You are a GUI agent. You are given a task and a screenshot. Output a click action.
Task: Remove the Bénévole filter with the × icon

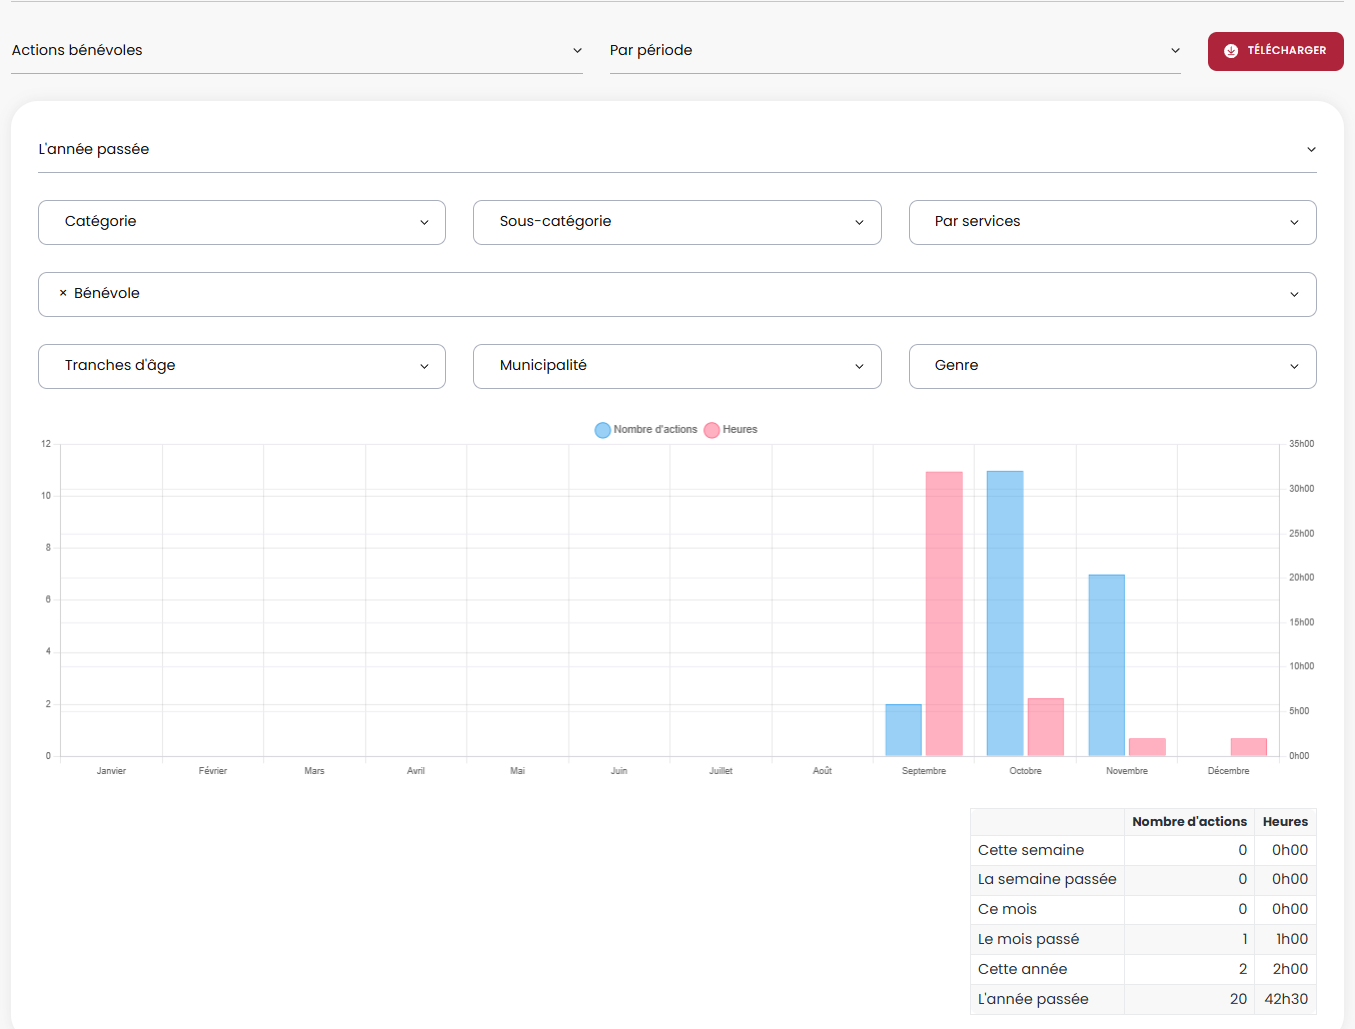(x=63, y=293)
